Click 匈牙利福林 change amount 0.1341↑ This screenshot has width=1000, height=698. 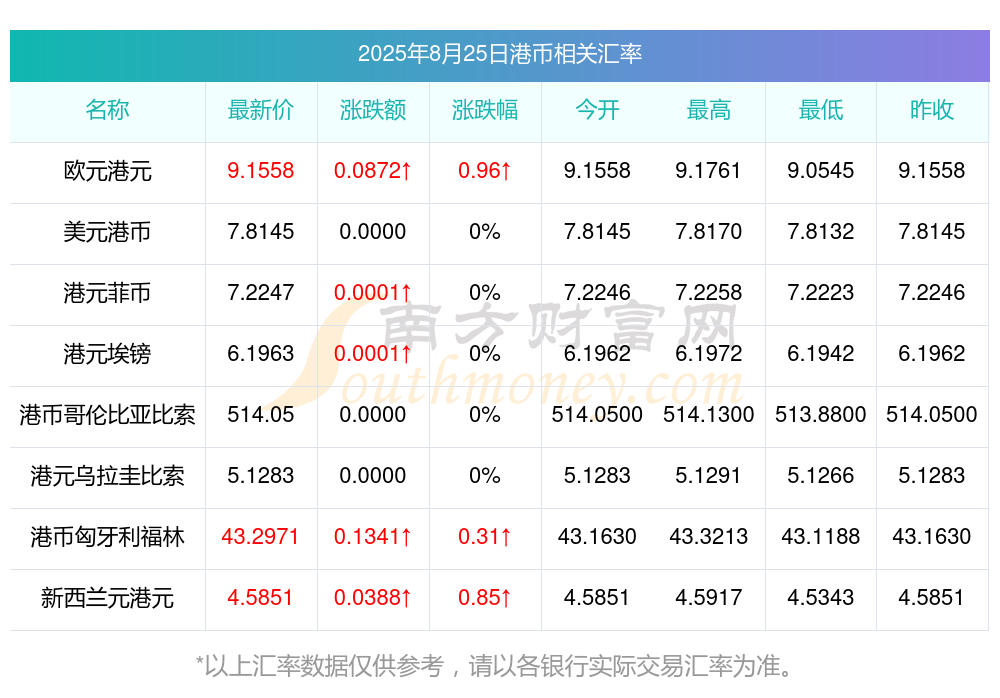[x=373, y=536]
